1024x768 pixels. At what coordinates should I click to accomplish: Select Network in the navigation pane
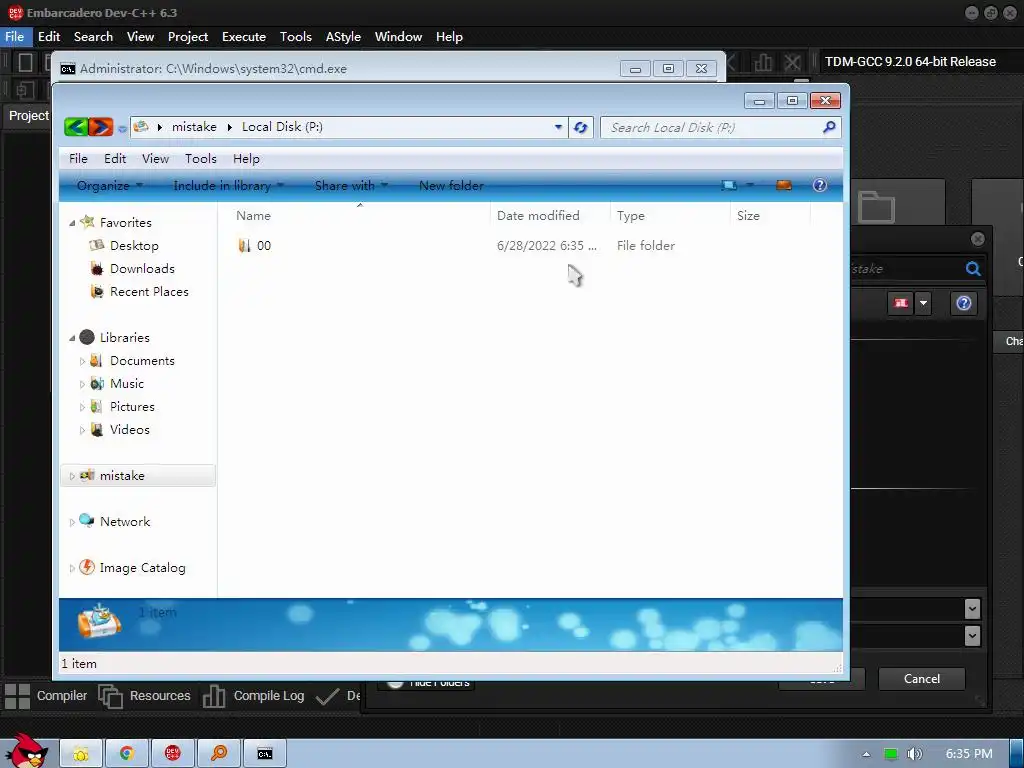tap(124, 522)
